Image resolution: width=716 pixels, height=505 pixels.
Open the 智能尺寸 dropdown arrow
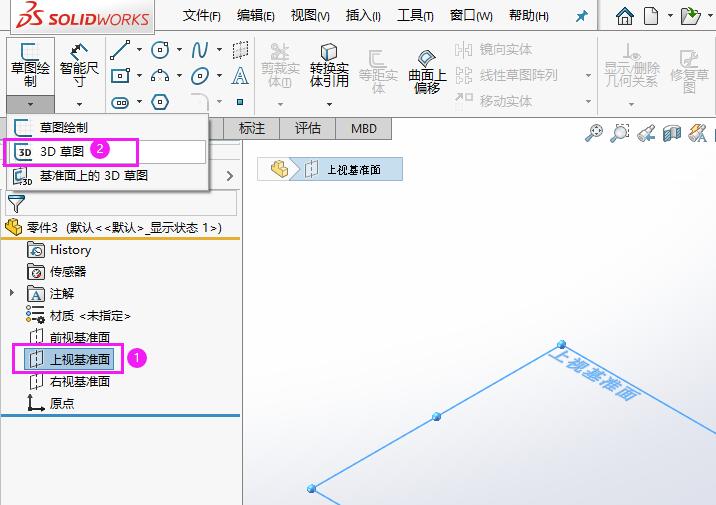[79, 105]
